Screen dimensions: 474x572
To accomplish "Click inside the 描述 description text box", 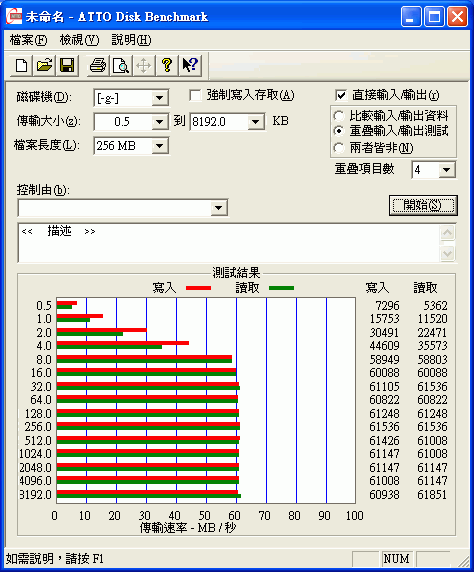I will (x=229, y=243).
